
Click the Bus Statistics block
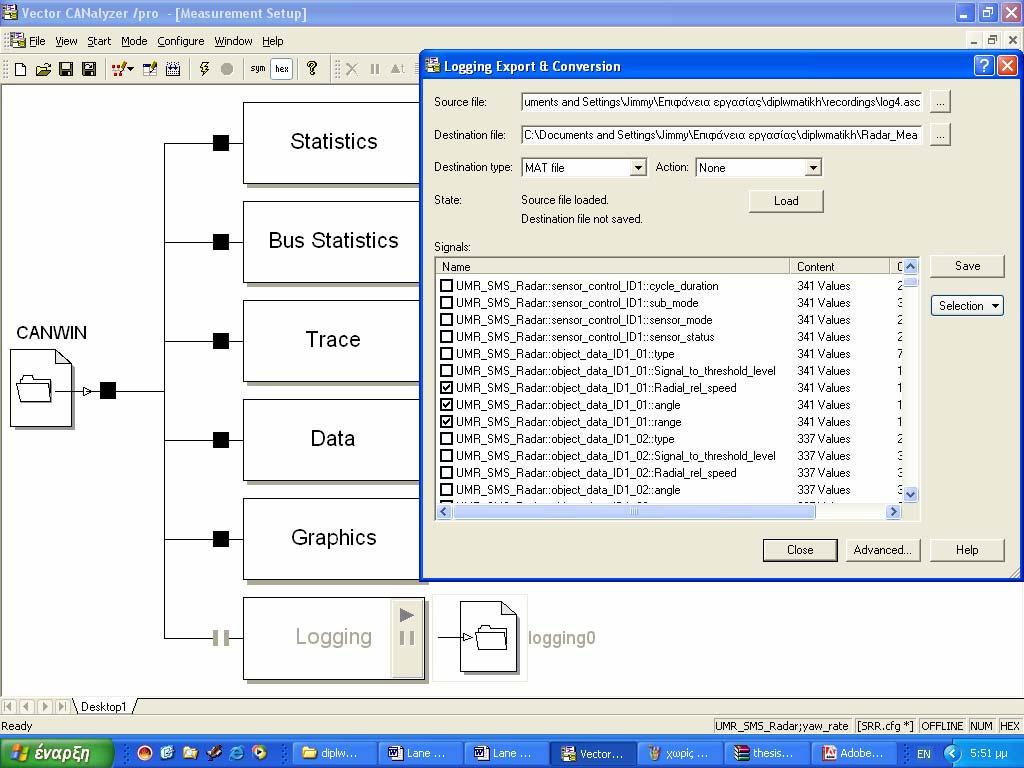333,241
